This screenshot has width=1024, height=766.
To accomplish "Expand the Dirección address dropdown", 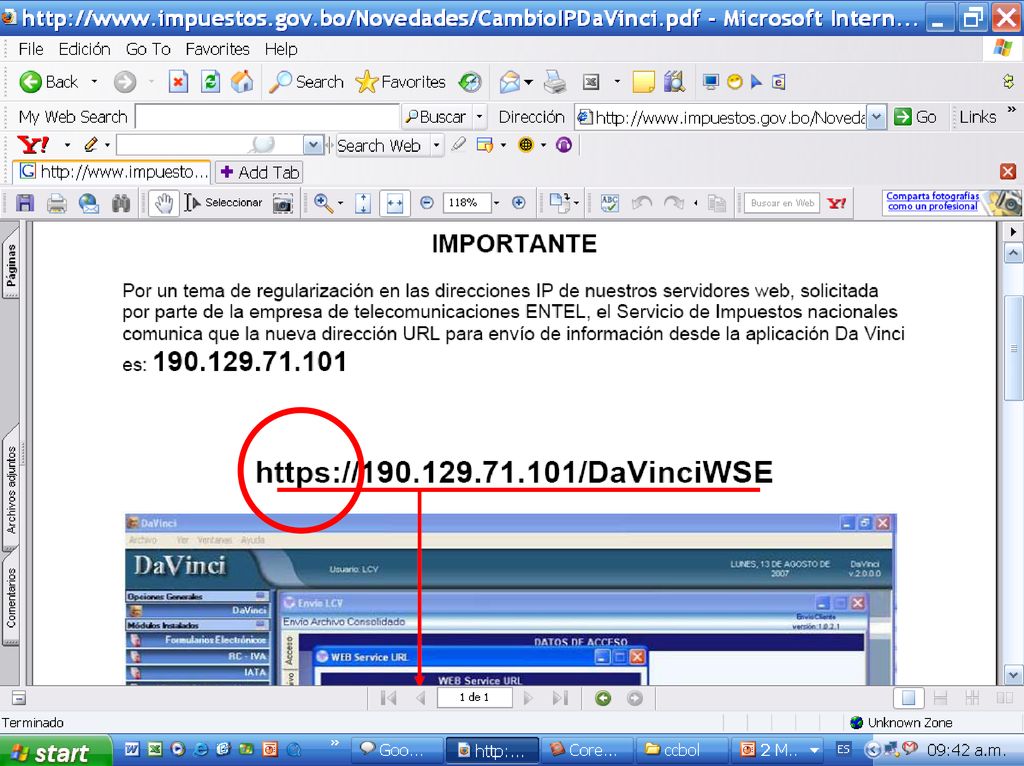I will (876, 117).
